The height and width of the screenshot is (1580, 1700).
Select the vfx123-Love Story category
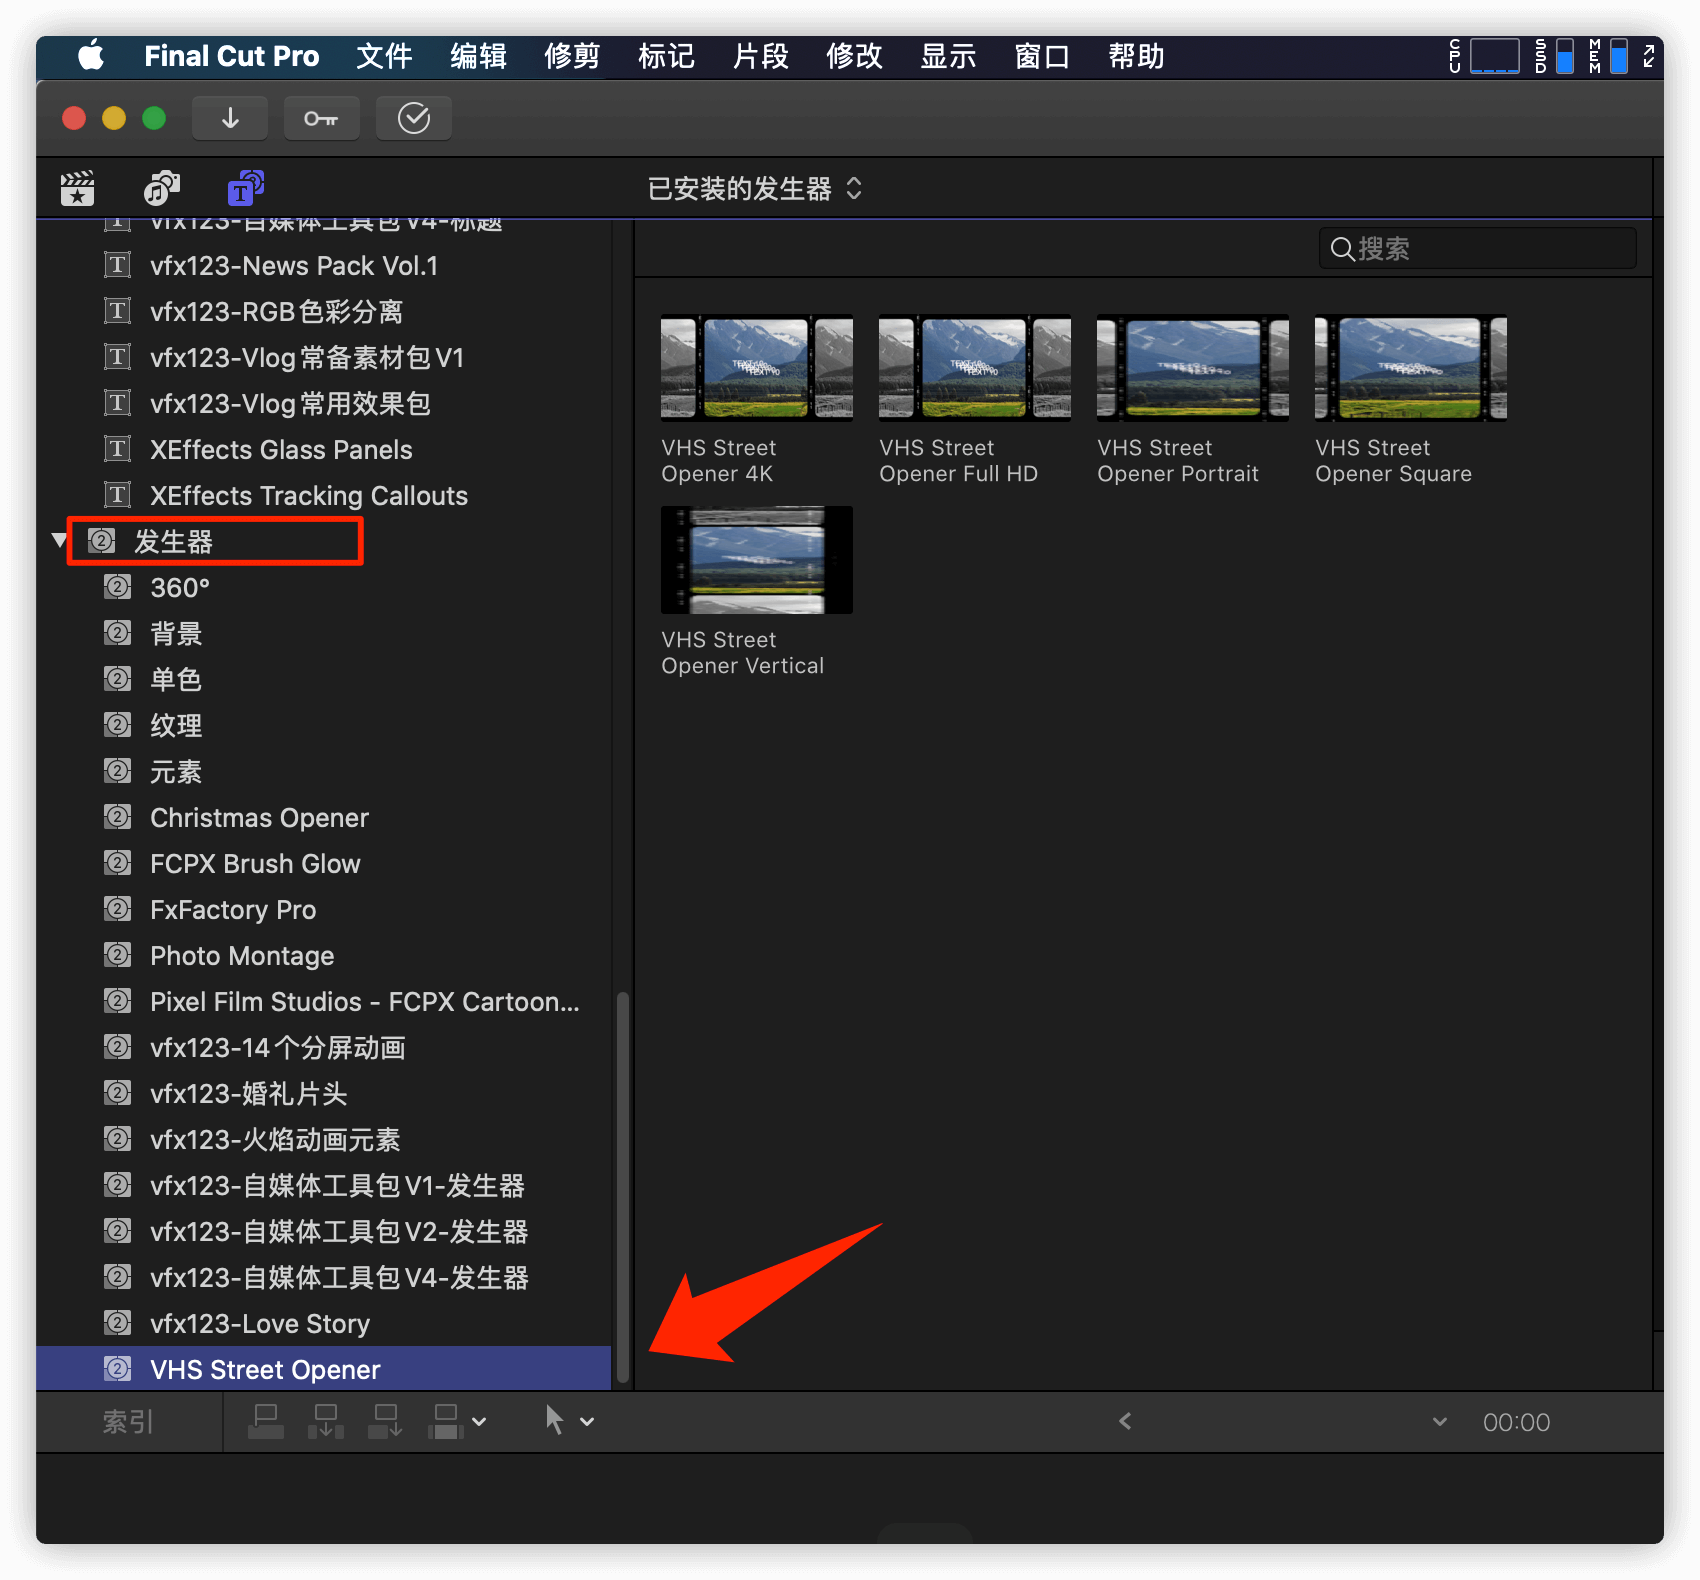point(324,1323)
